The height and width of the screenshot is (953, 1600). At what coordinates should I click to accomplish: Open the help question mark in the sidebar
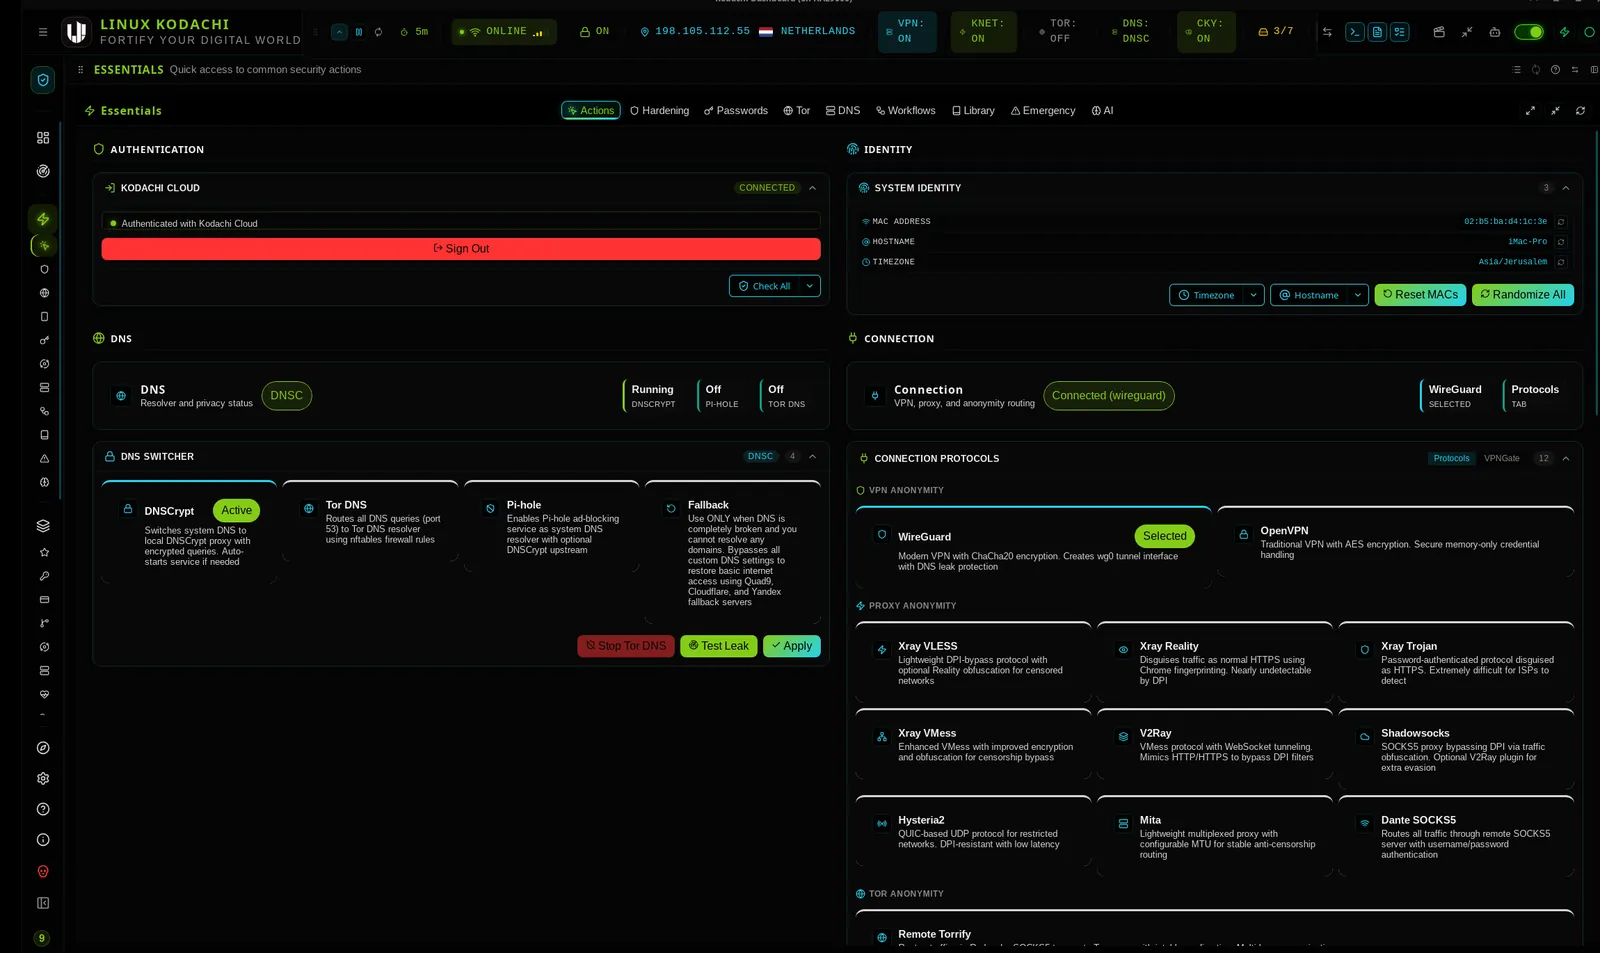[43, 809]
